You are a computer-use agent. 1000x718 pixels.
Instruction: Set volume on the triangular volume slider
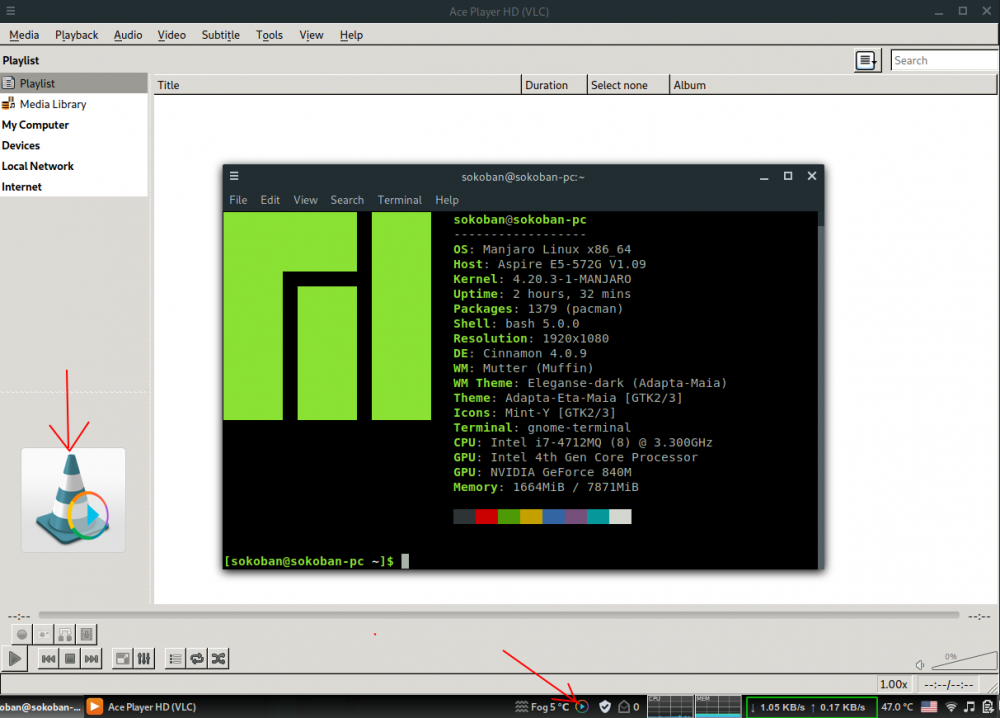[964, 660]
